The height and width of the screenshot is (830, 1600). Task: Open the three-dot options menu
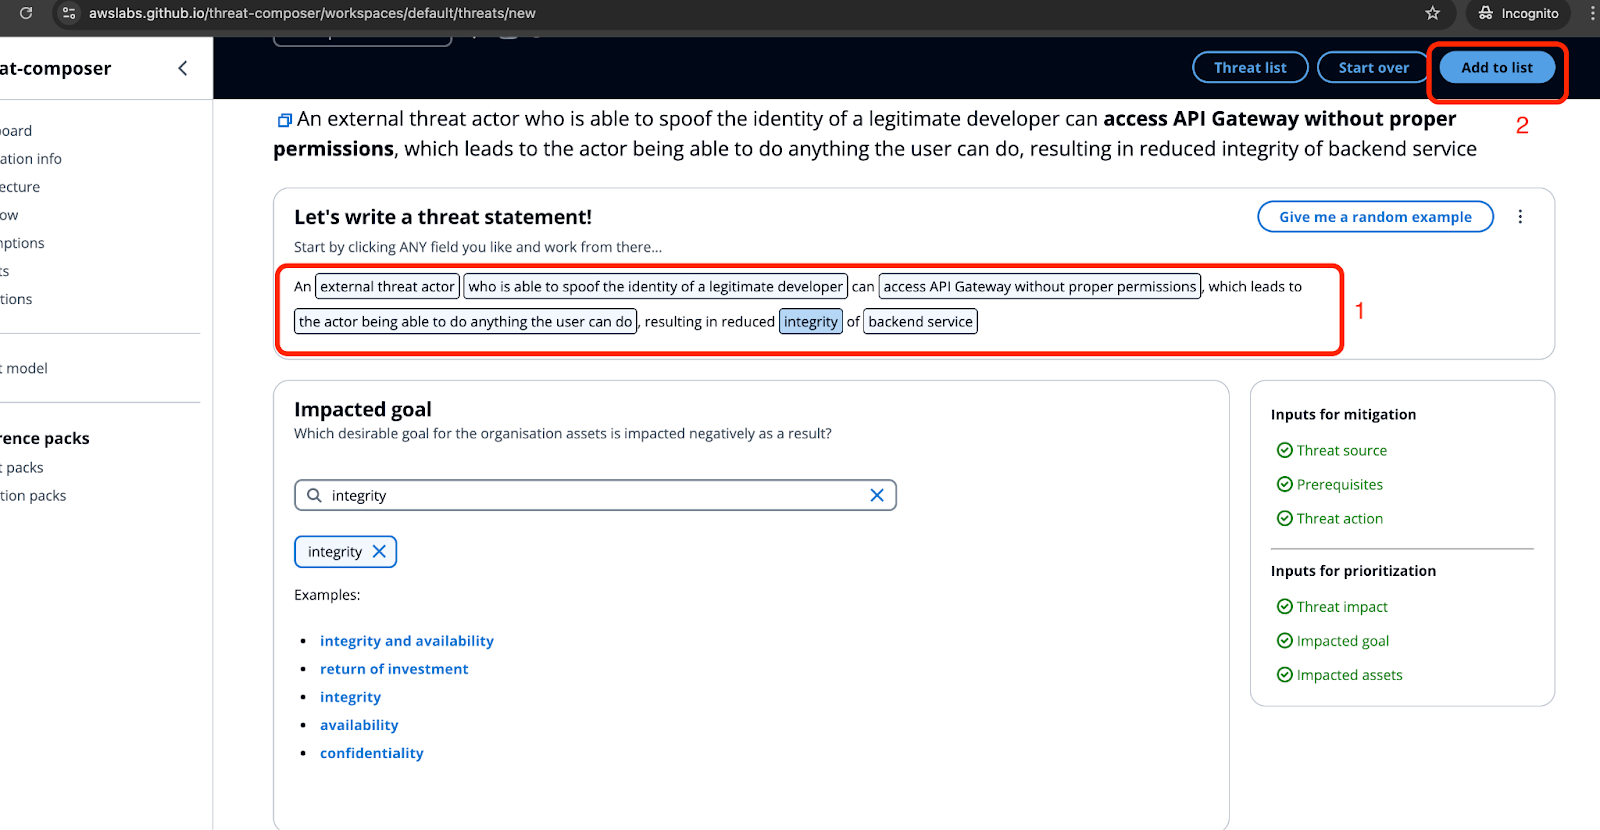pos(1520,217)
